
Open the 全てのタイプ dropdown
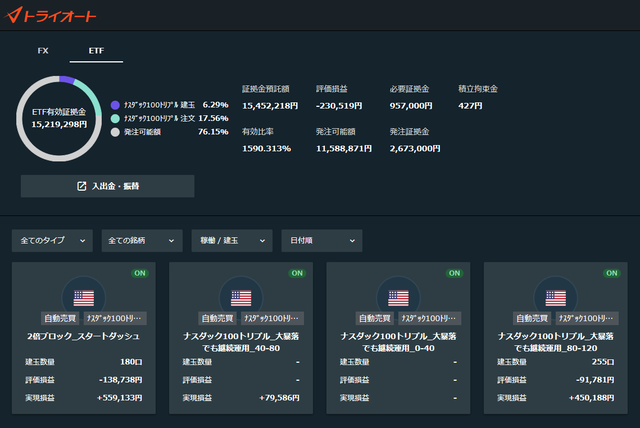(52, 240)
